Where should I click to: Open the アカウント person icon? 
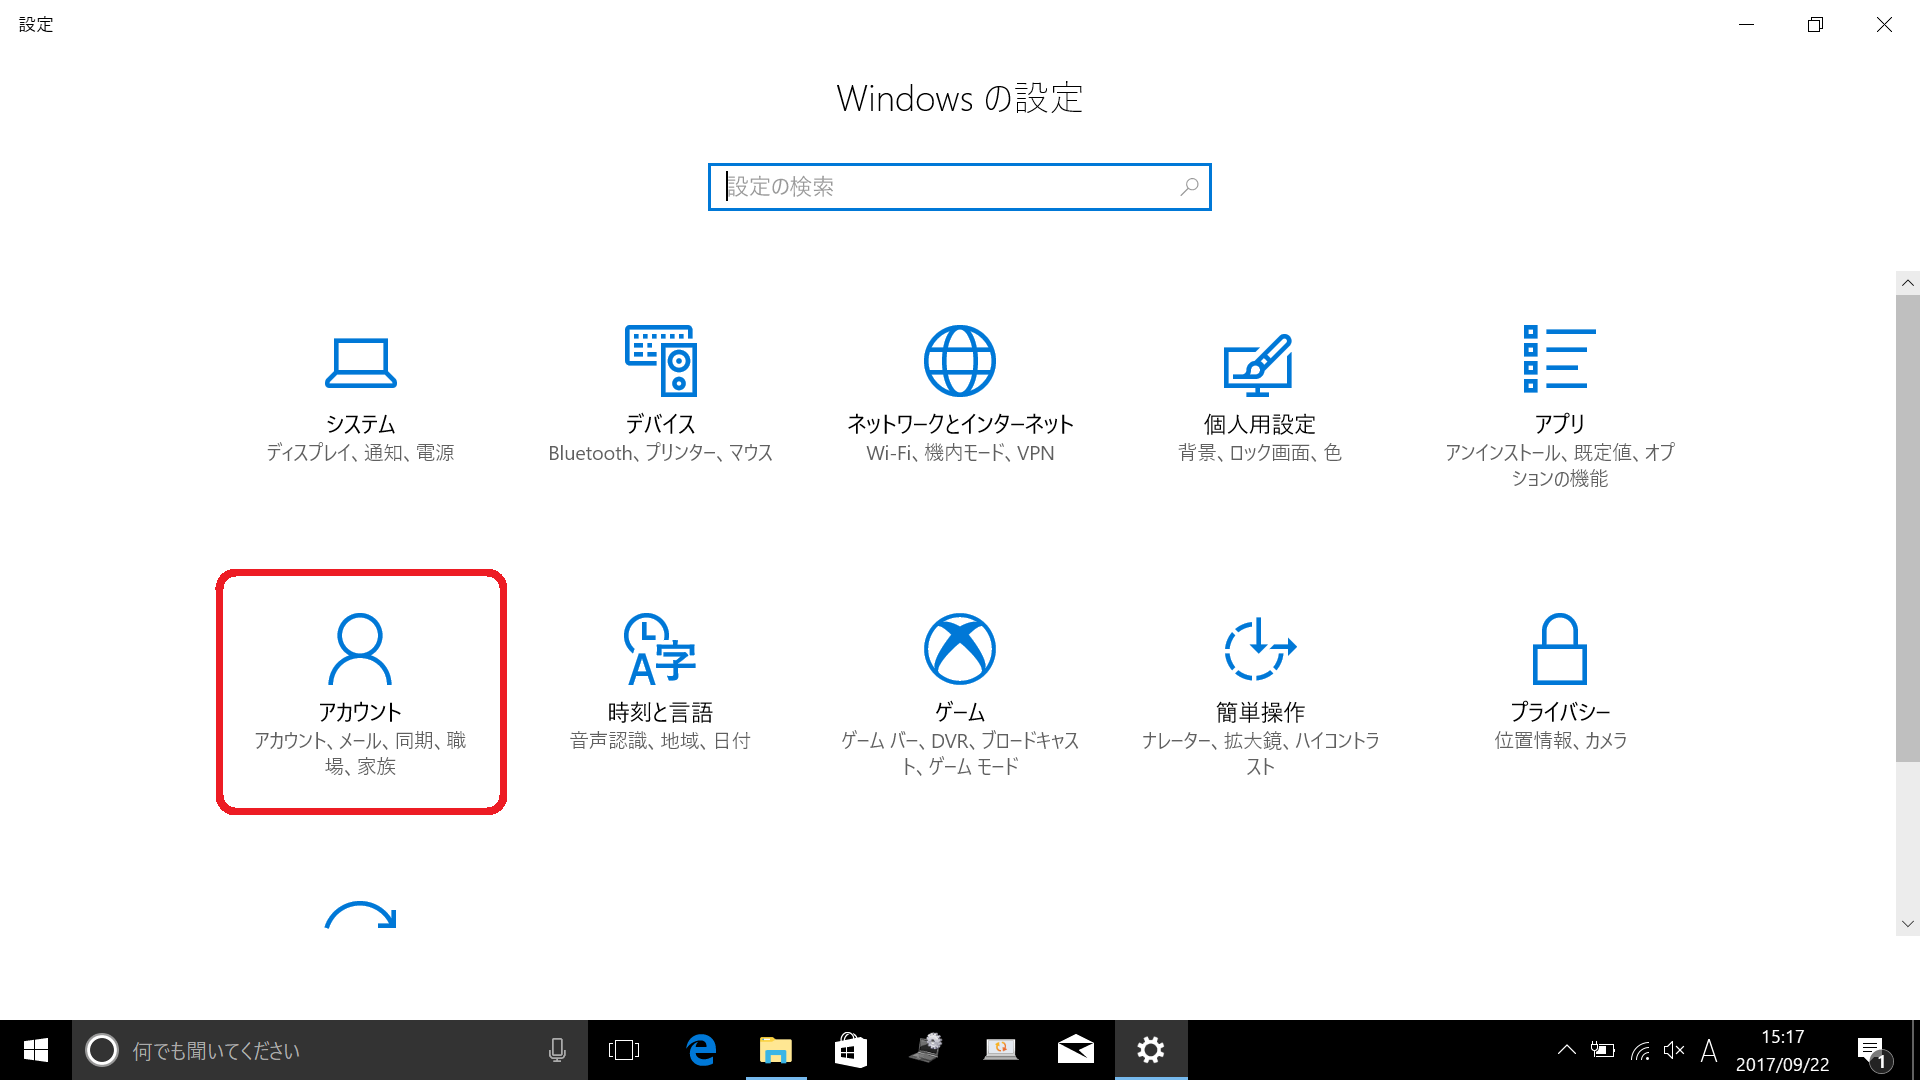[360, 649]
